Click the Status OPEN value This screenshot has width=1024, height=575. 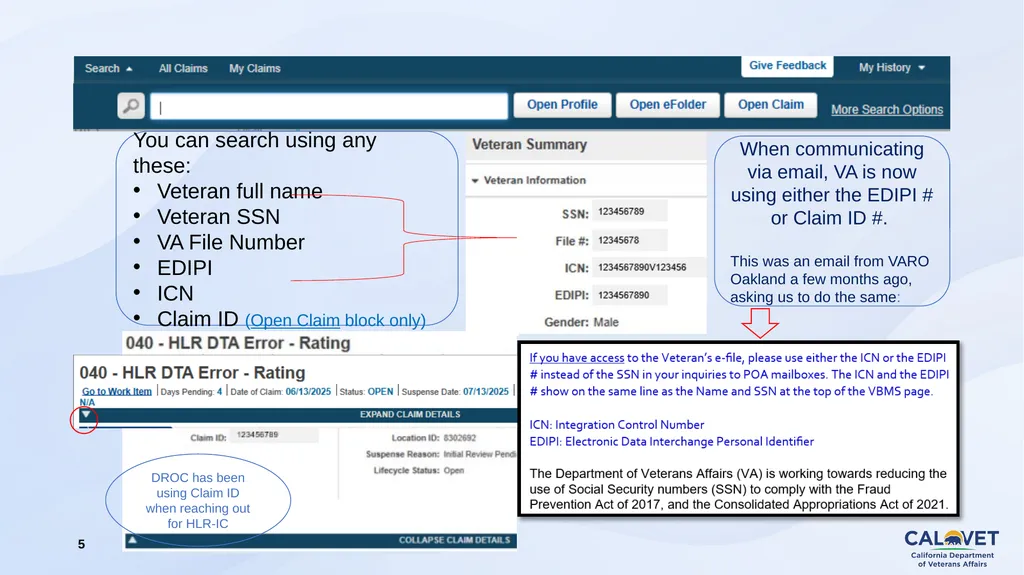[380, 392]
